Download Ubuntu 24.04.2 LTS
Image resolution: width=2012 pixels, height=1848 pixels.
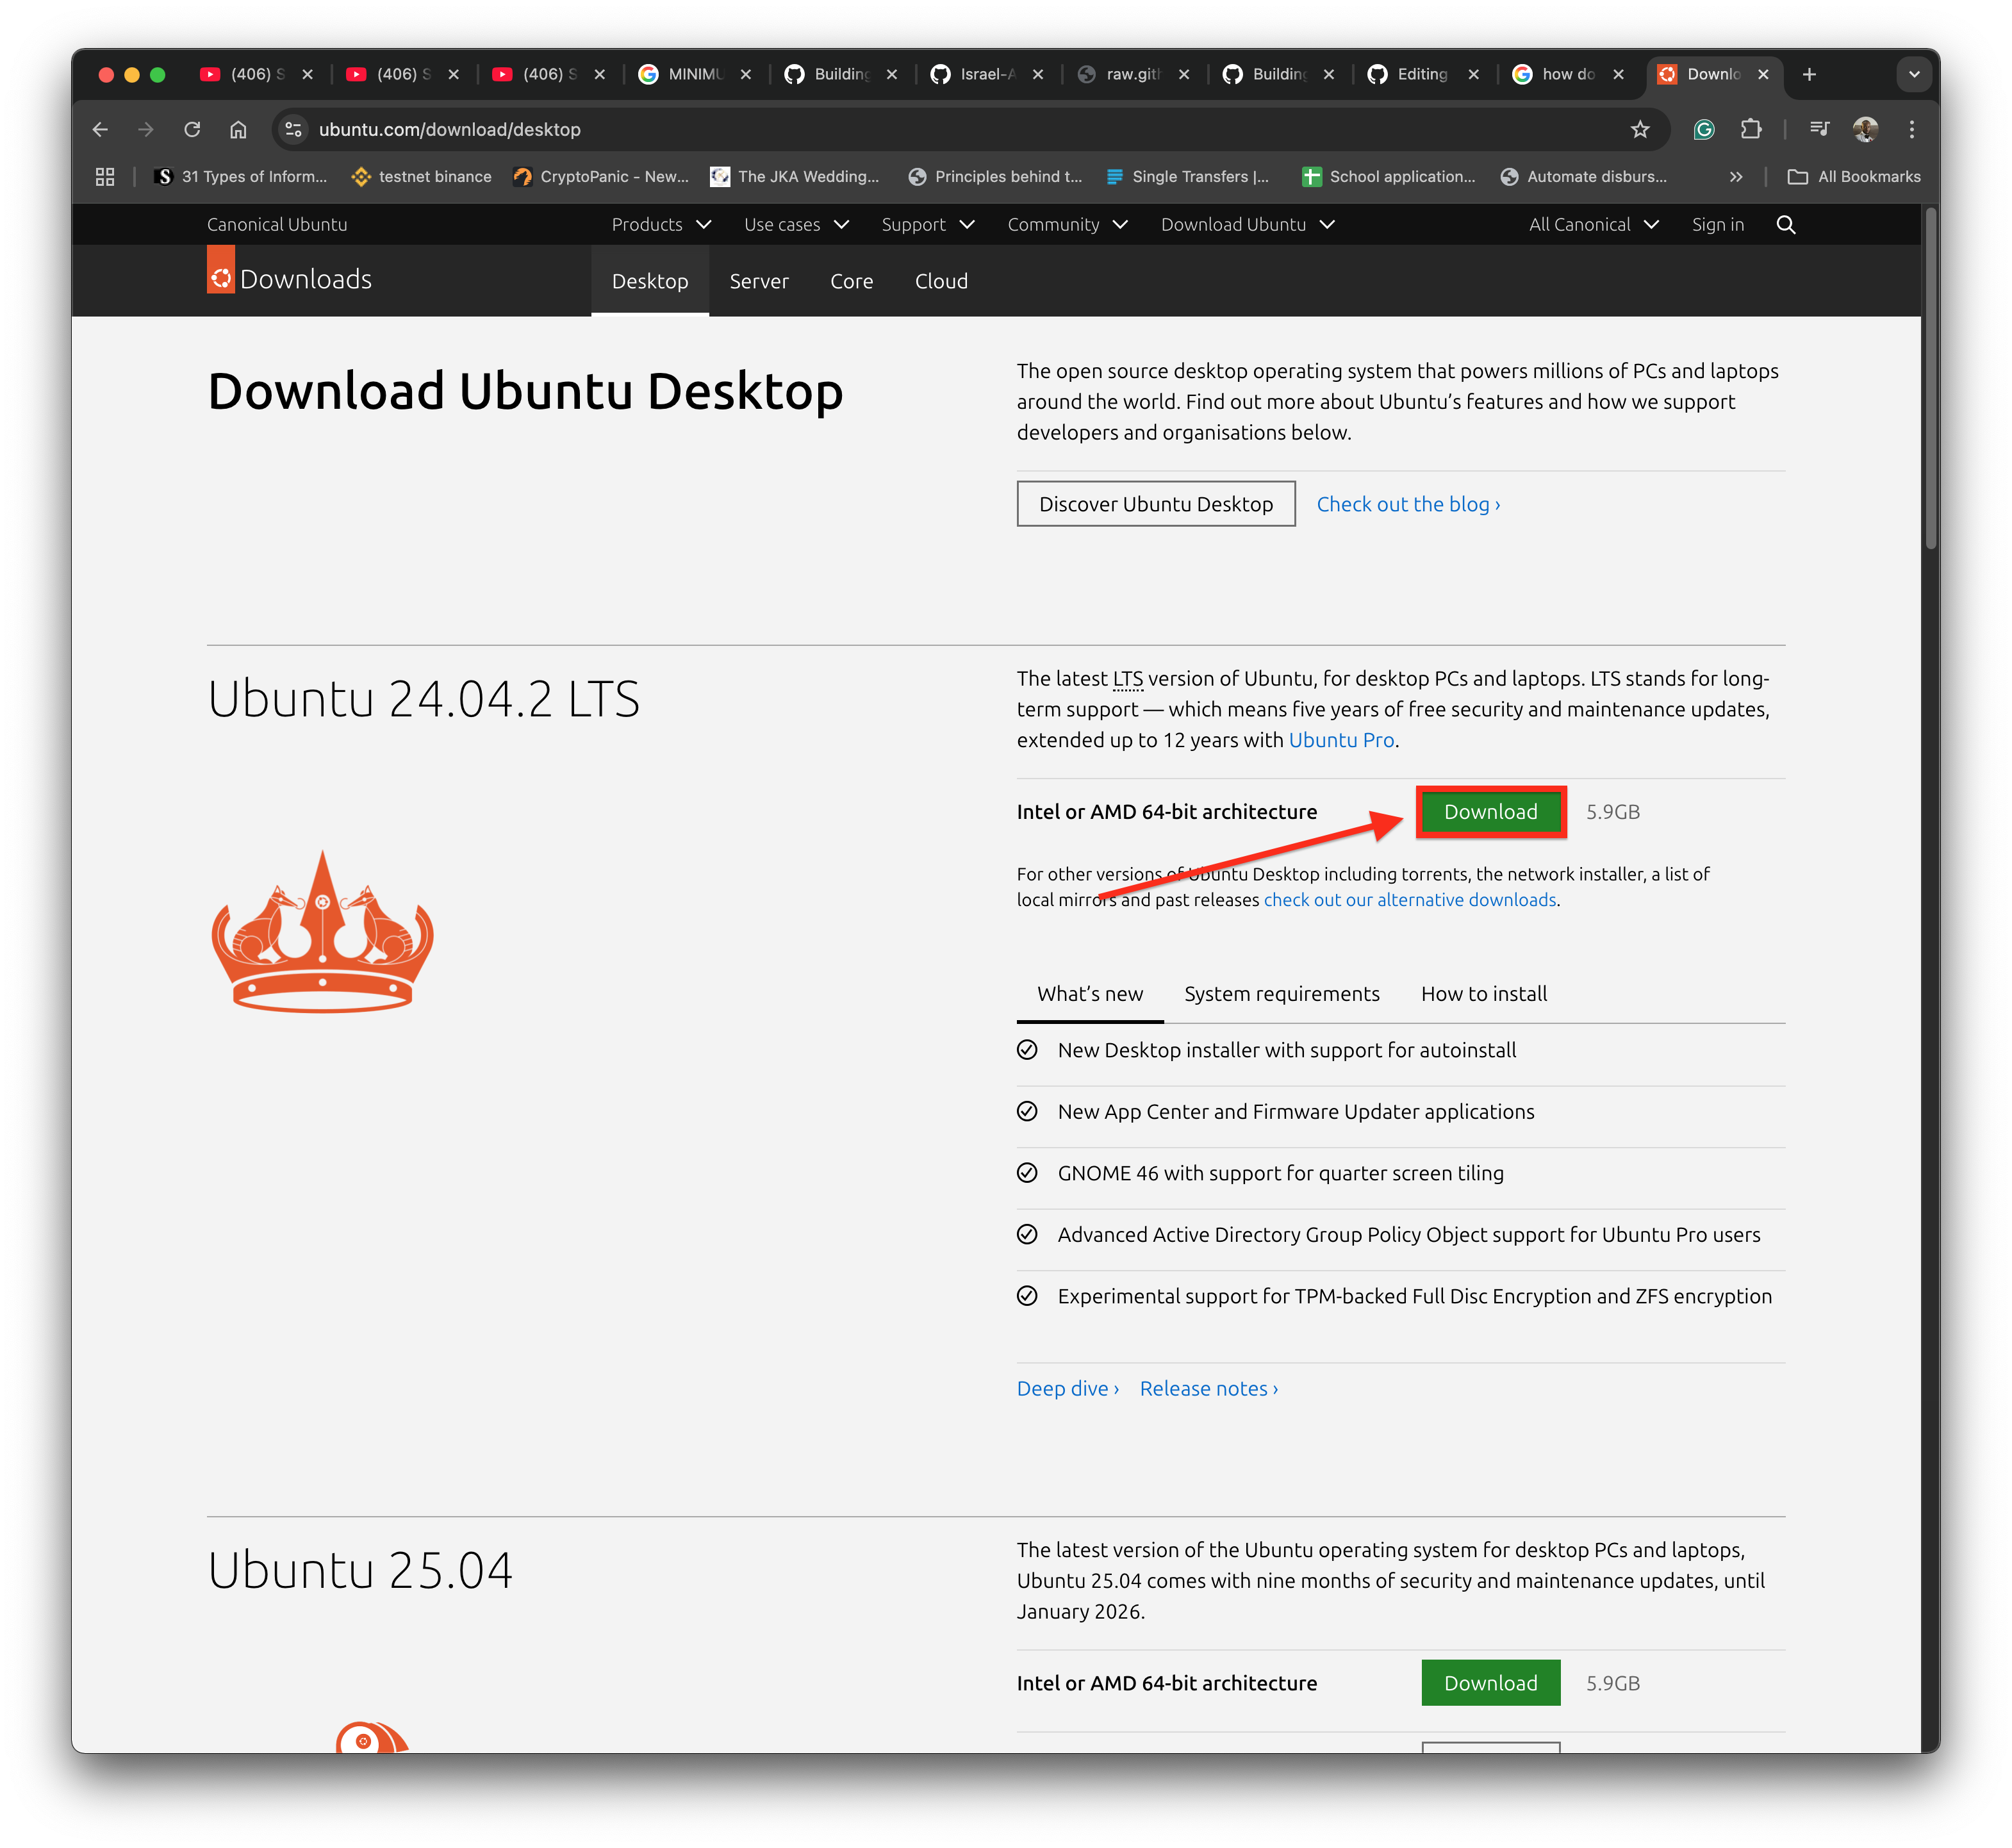(1490, 812)
